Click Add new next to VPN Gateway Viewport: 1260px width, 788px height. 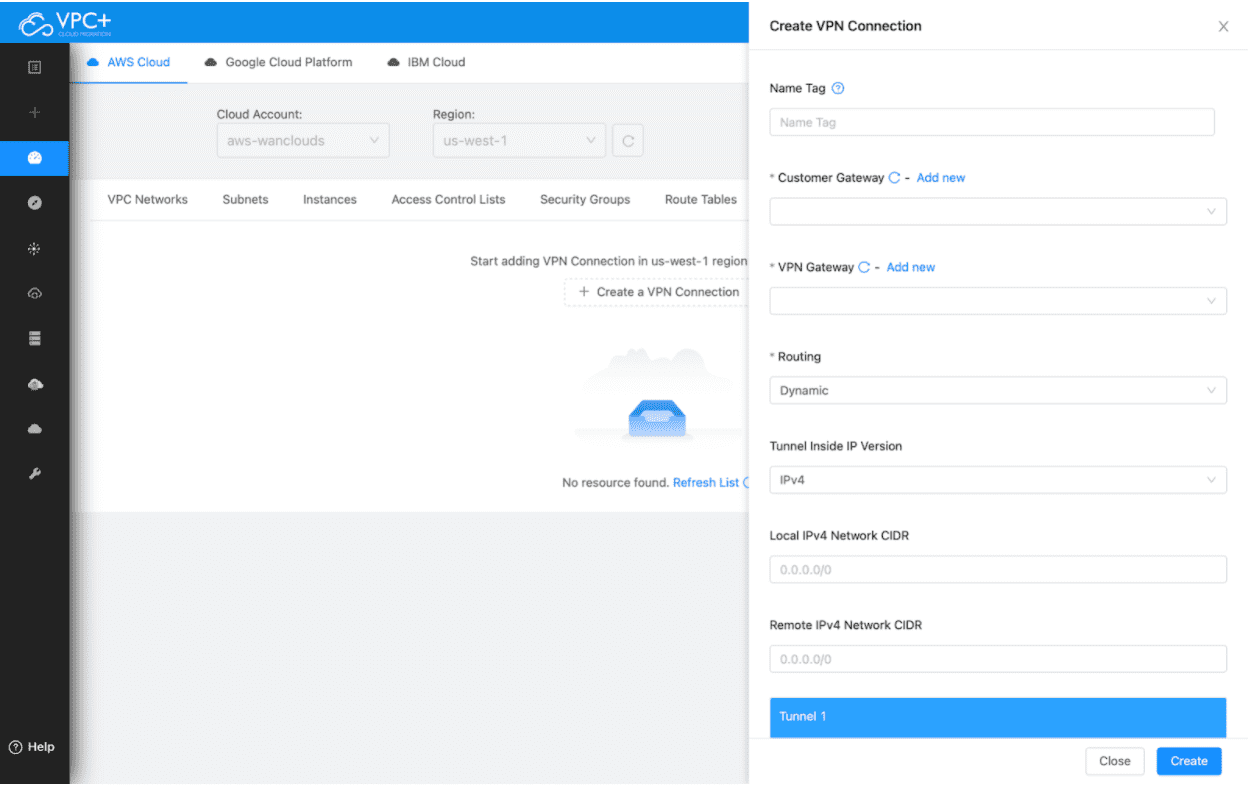pos(911,267)
